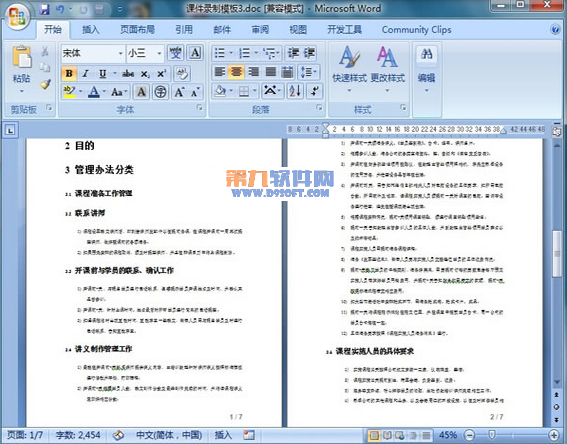Open the Change Styles menu

388,69
